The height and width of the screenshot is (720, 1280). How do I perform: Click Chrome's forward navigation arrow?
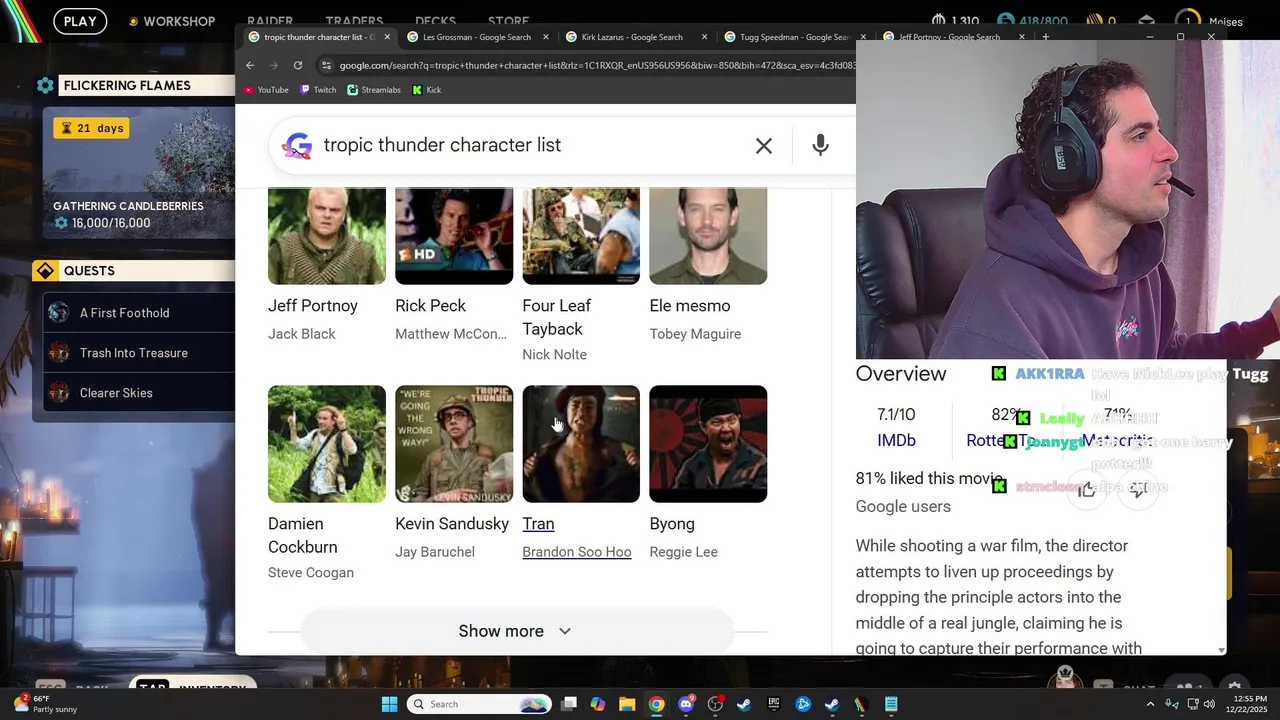(x=274, y=65)
